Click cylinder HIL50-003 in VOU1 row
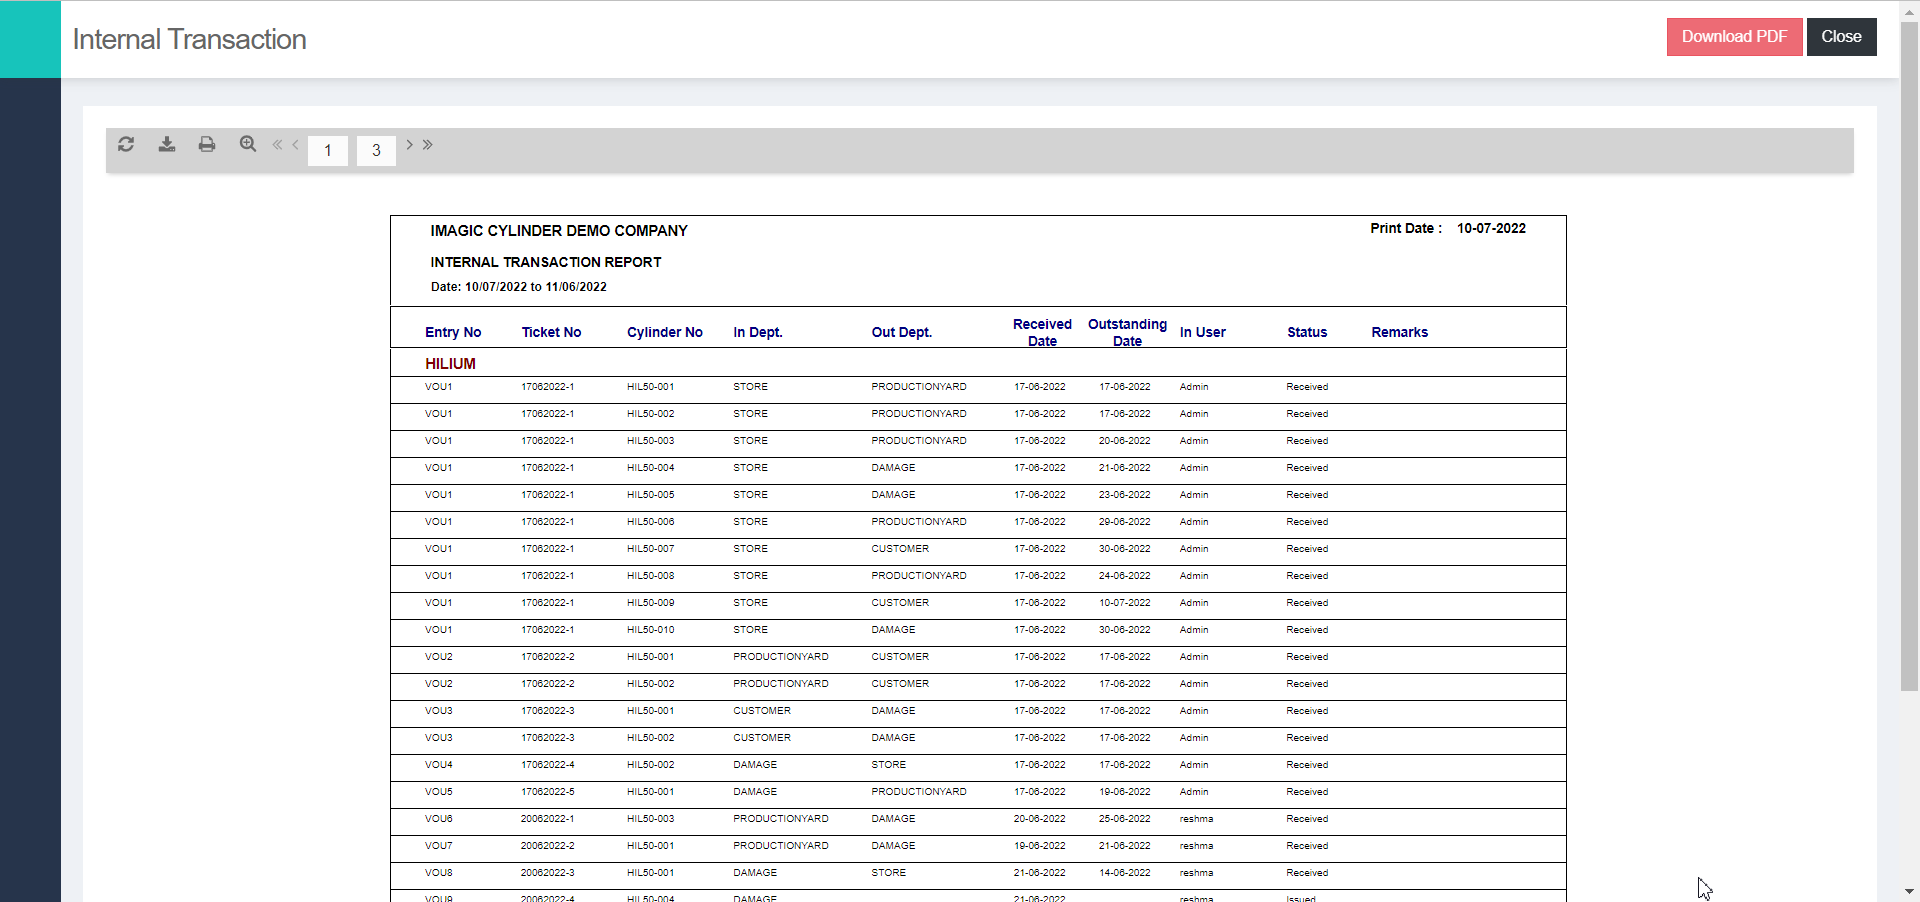Screen dimensions: 1920x902 click(x=651, y=441)
